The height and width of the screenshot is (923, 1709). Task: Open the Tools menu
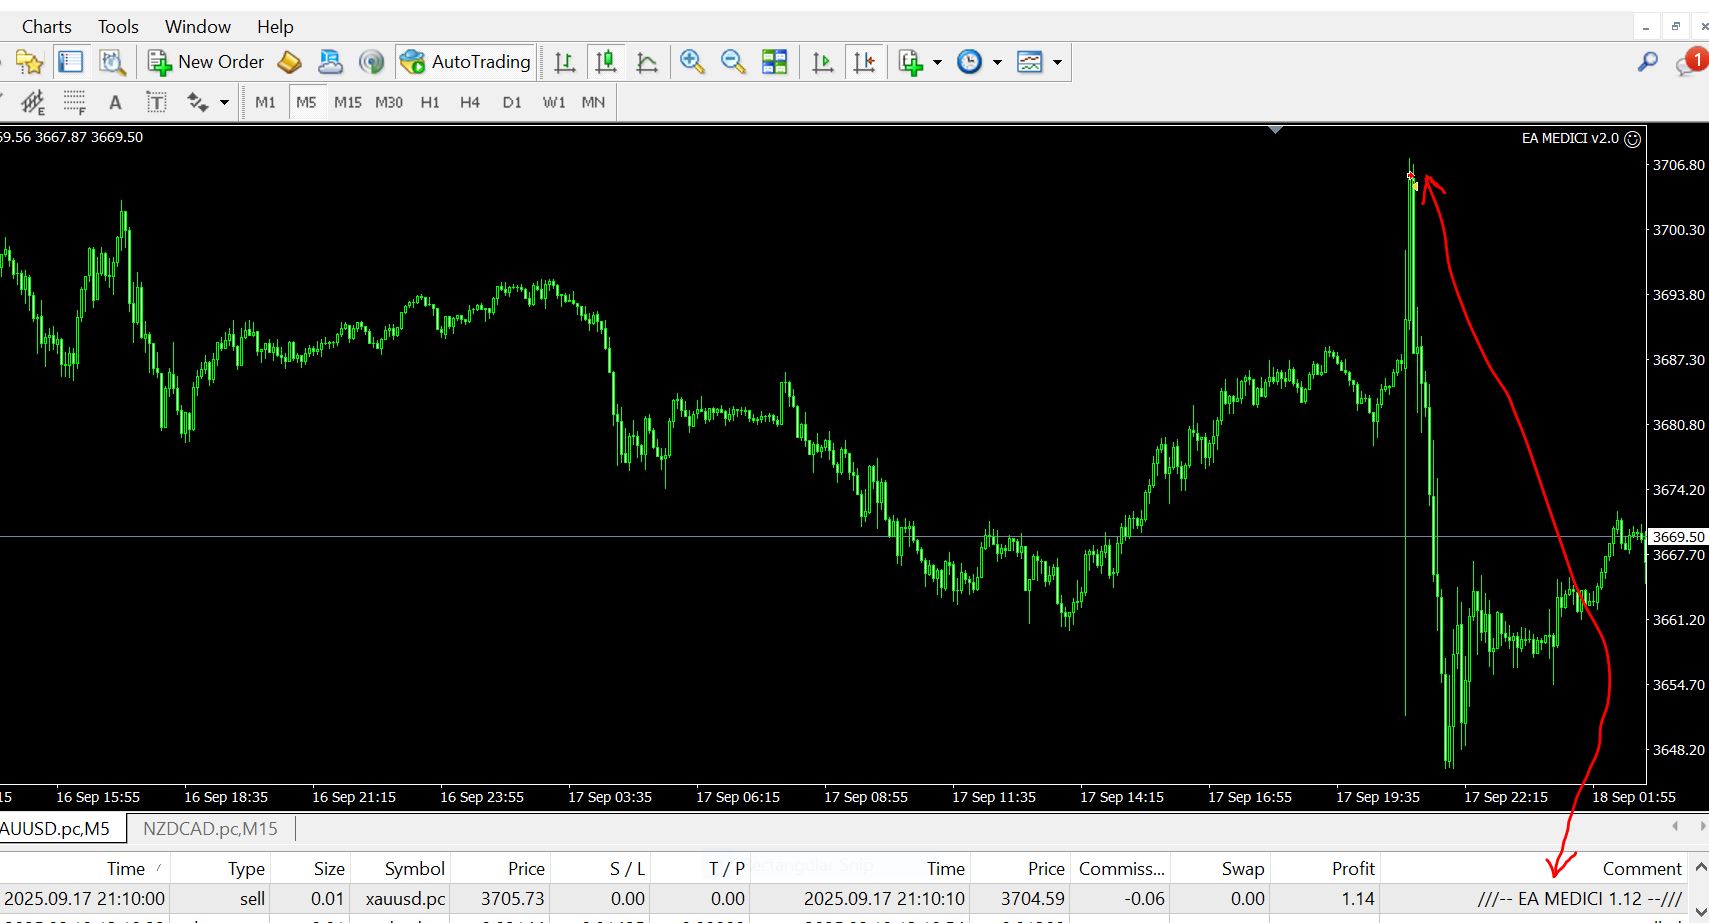(118, 27)
